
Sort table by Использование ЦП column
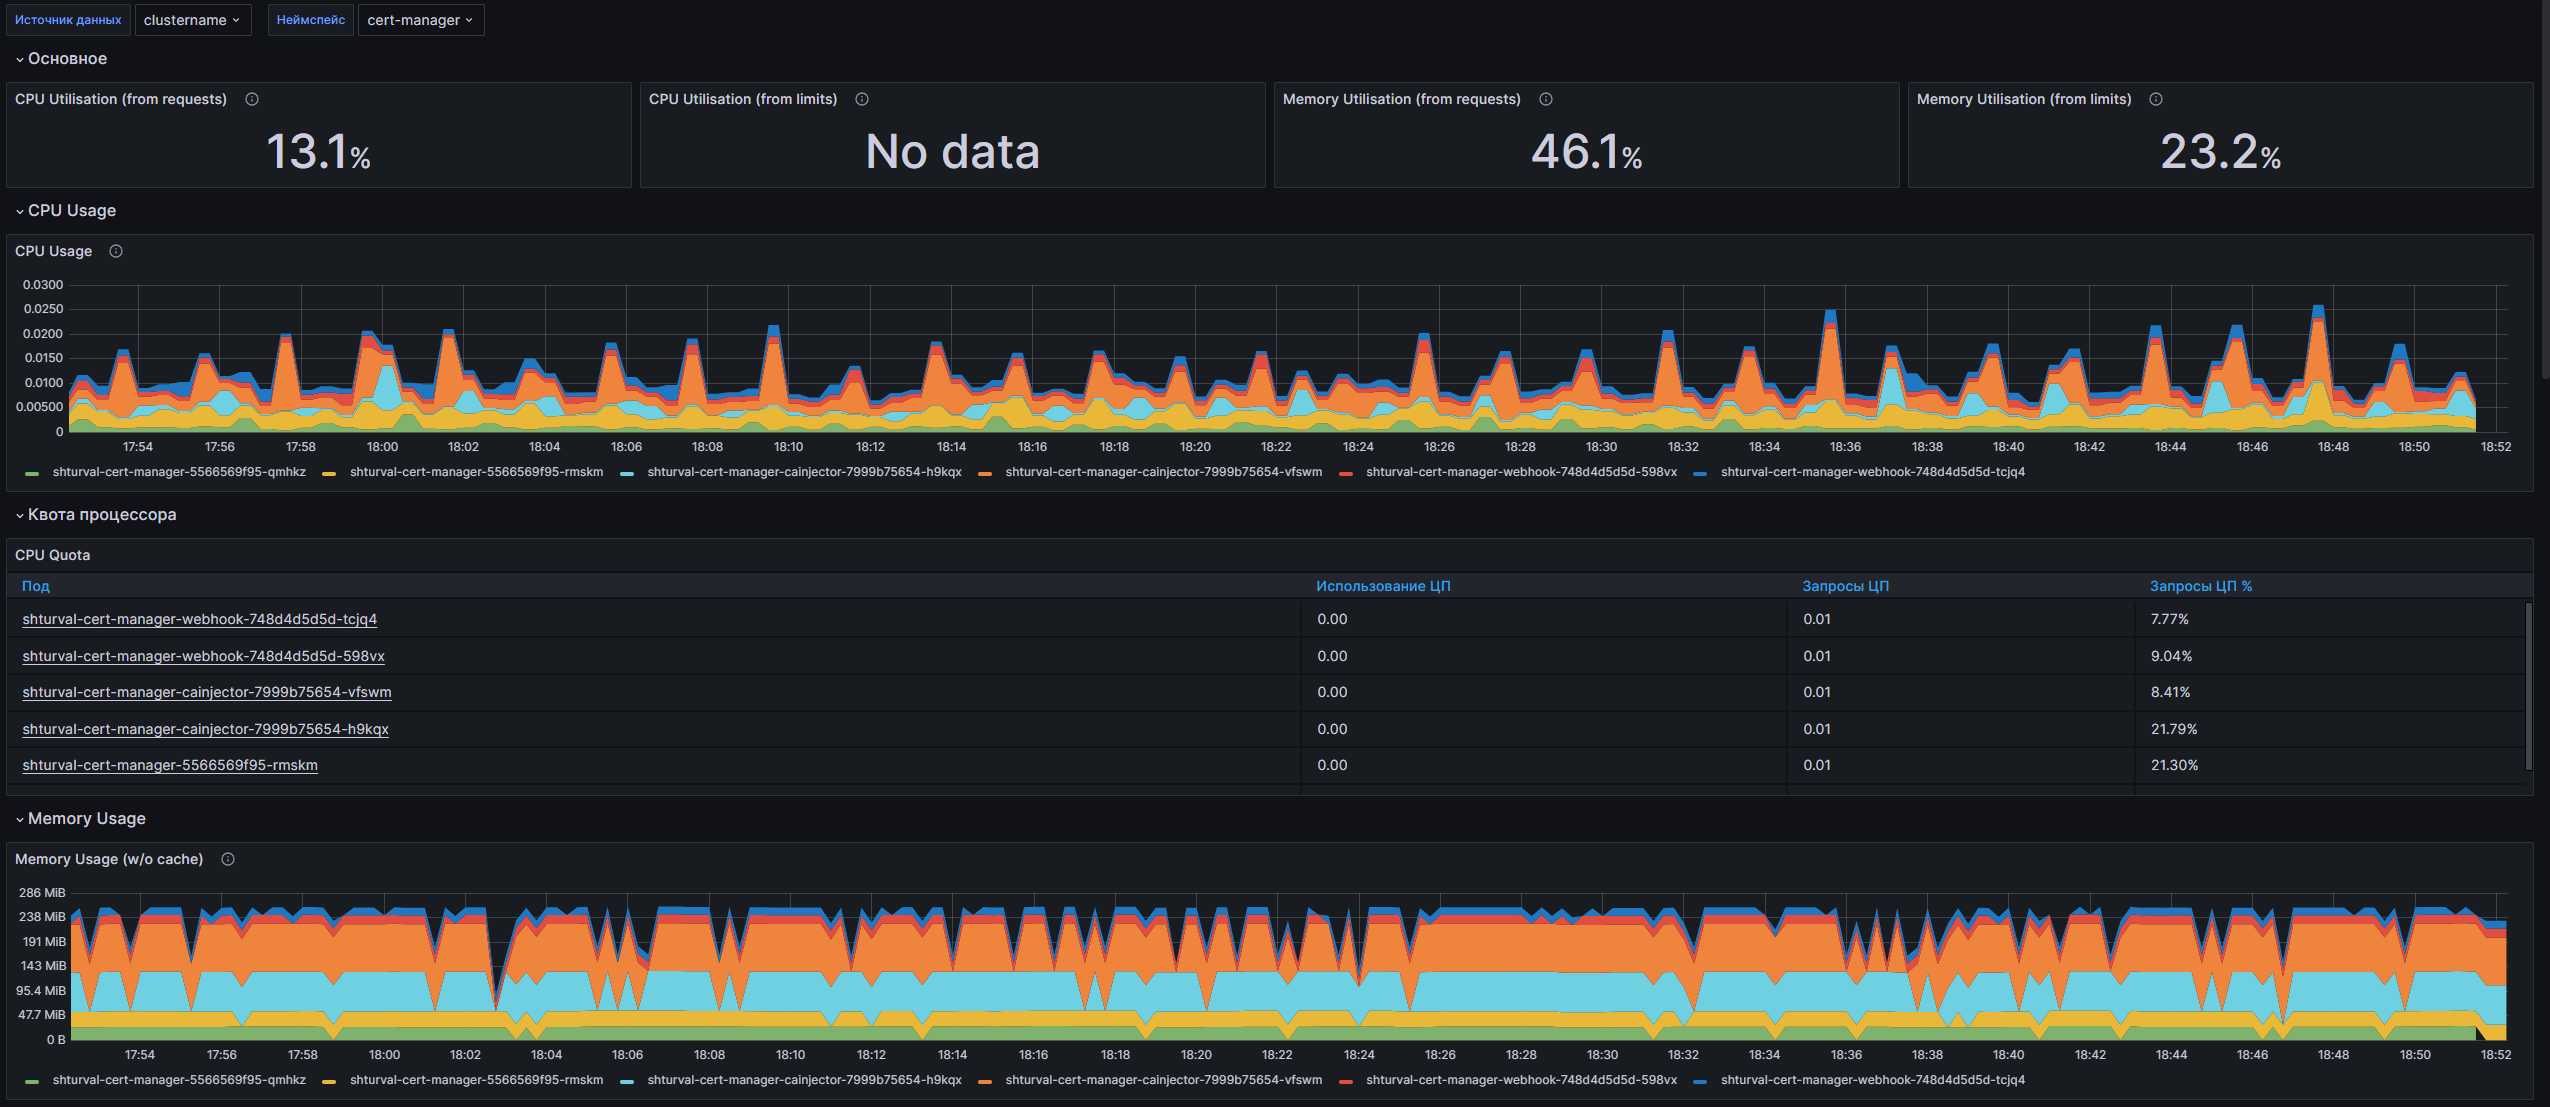coord(1382,586)
